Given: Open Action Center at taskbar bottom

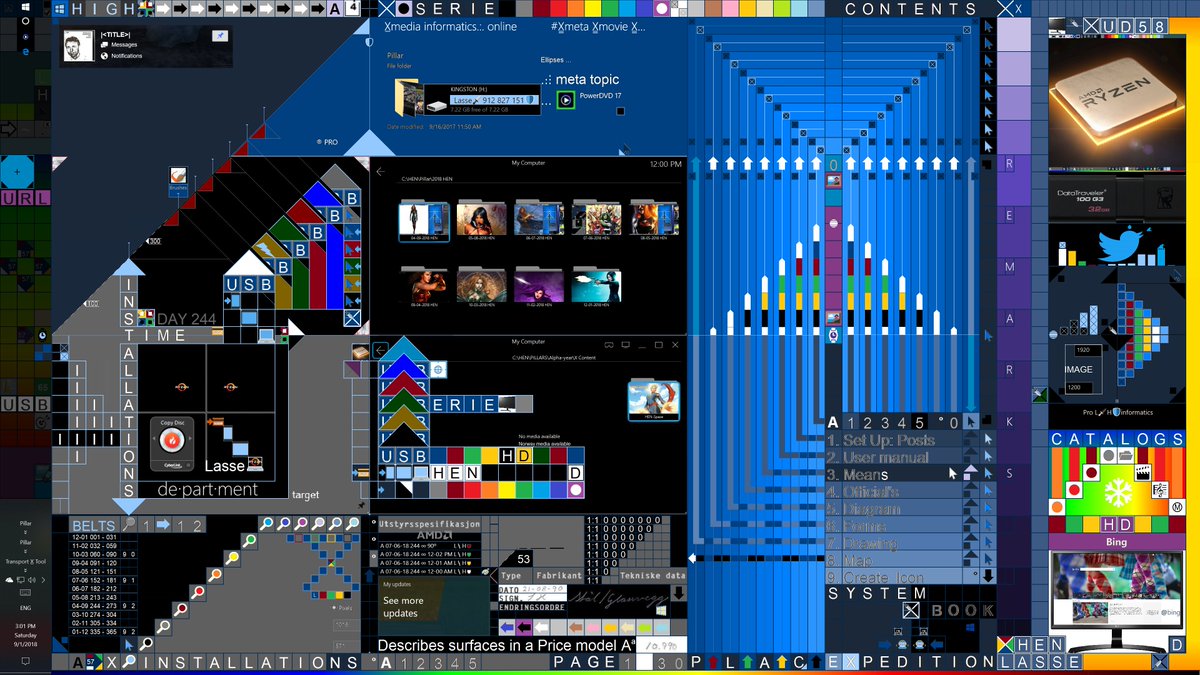Looking at the screenshot, I should (x=25, y=662).
